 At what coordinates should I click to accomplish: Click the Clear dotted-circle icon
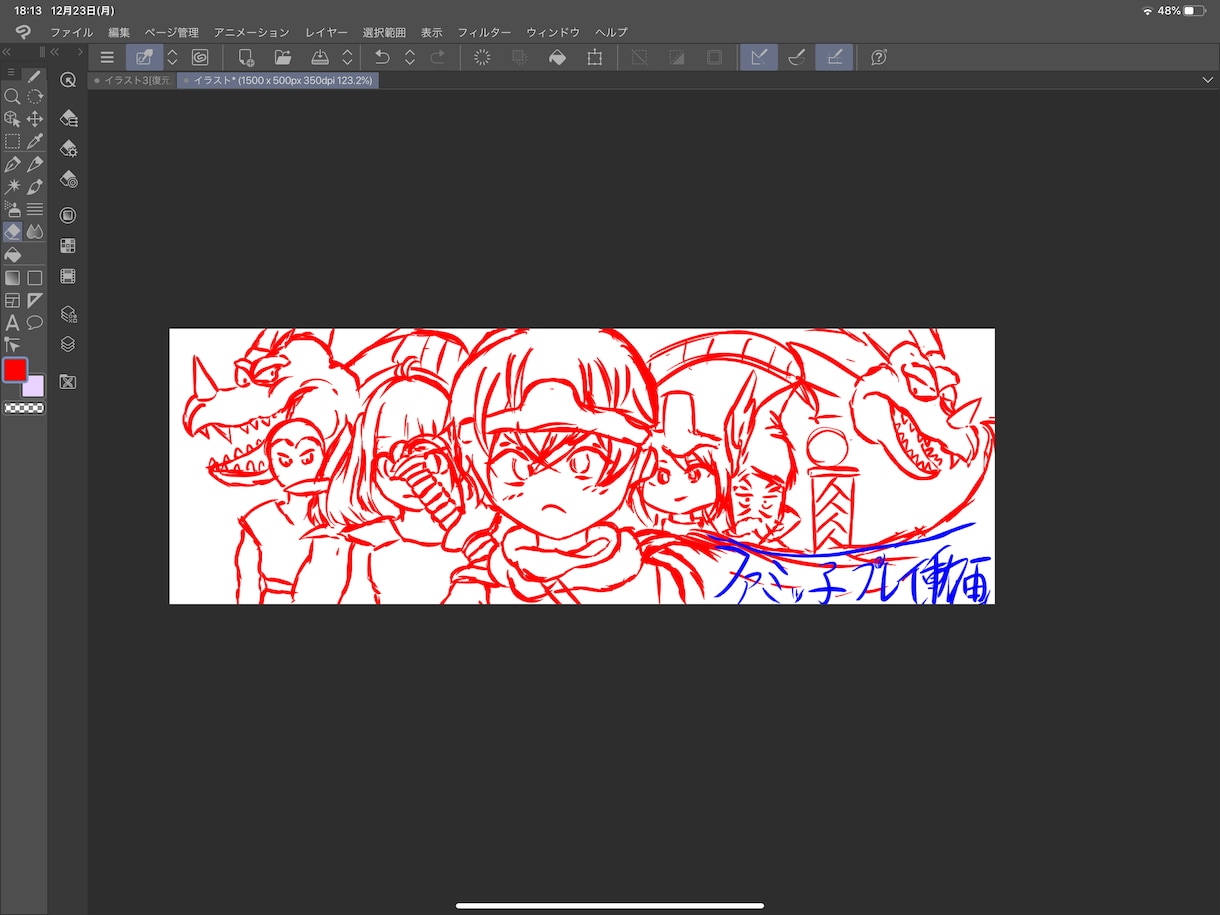pyautogui.click(x=482, y=57)
